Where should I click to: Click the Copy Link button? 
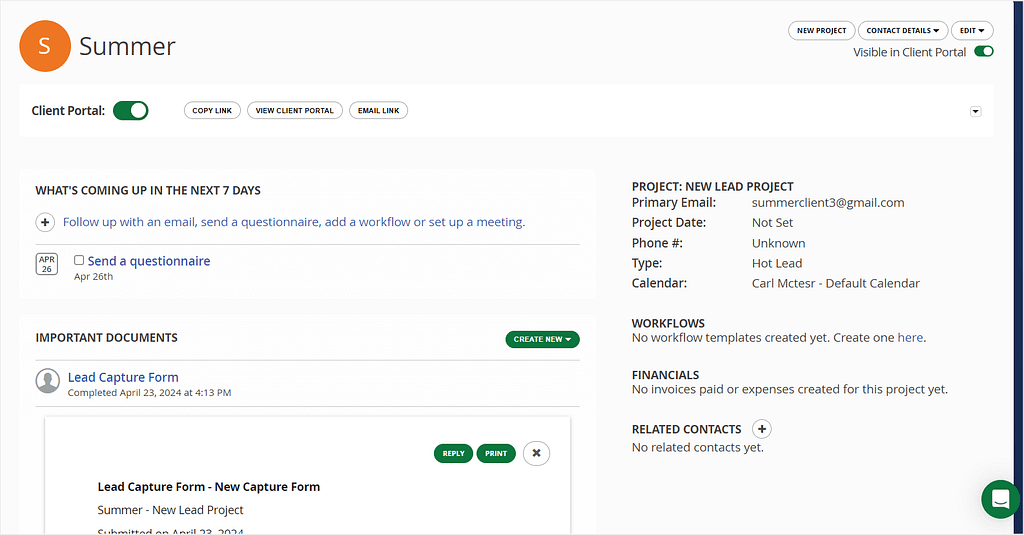coord(212,111)
